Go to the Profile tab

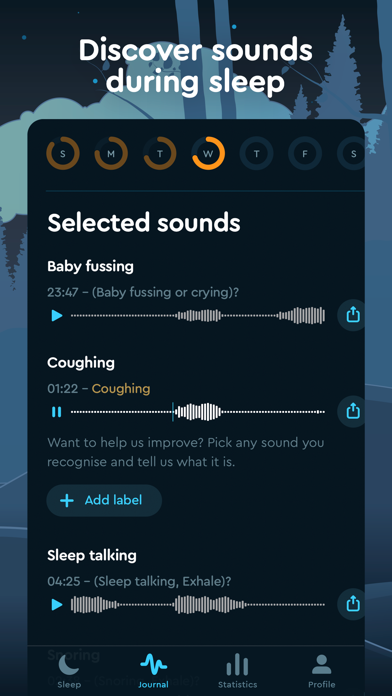(321, 670)
